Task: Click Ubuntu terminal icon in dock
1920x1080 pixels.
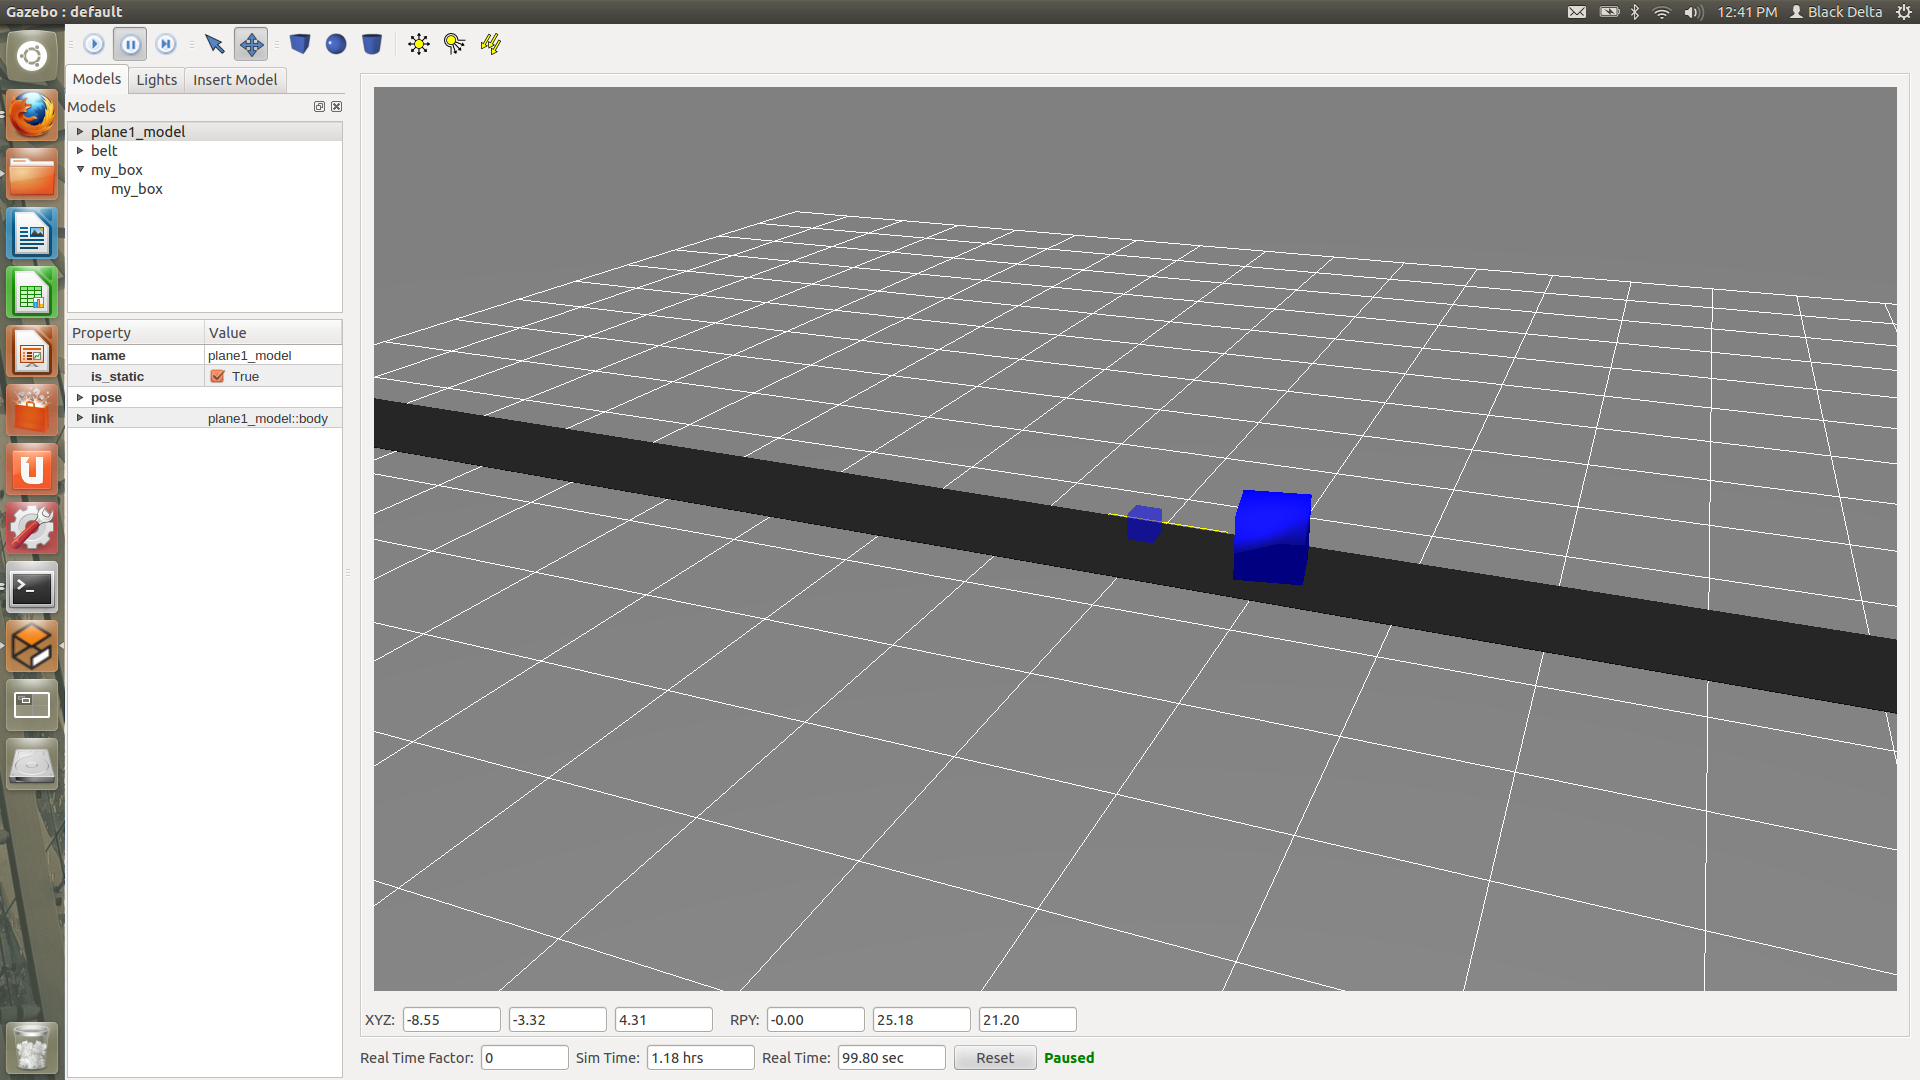Action: click(33, 588)
